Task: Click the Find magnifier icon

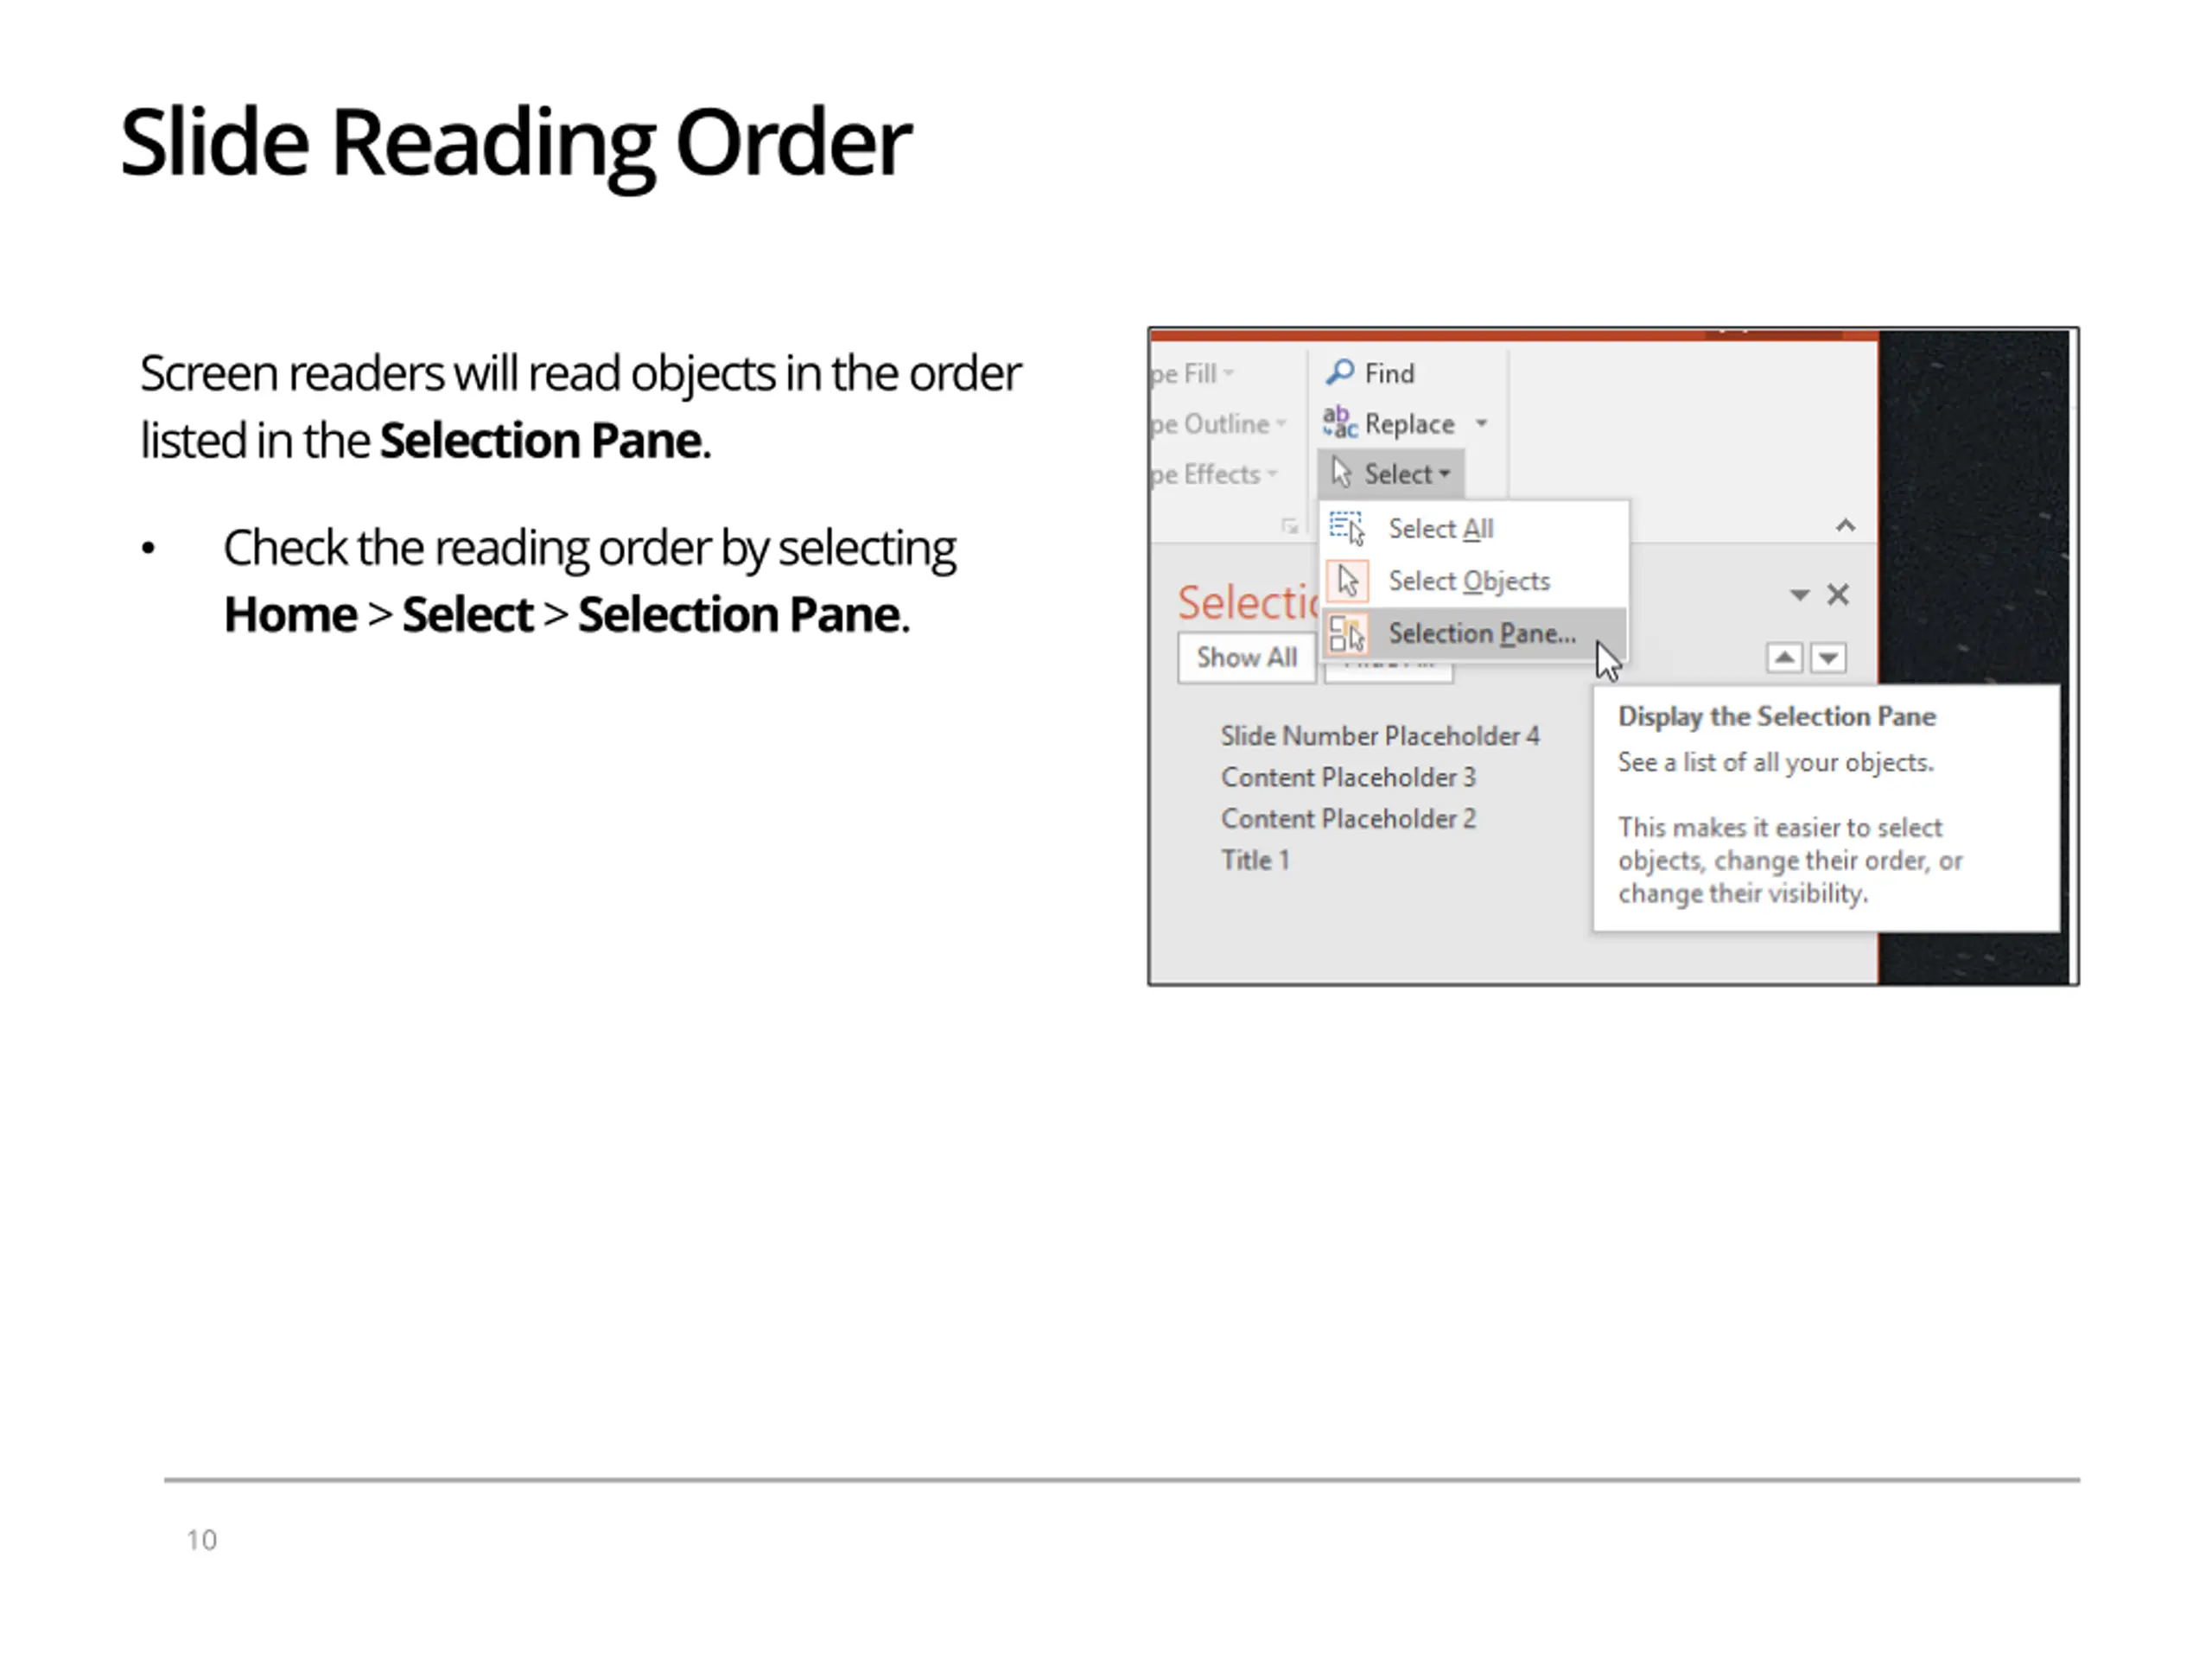Action: pos(1339,373)
